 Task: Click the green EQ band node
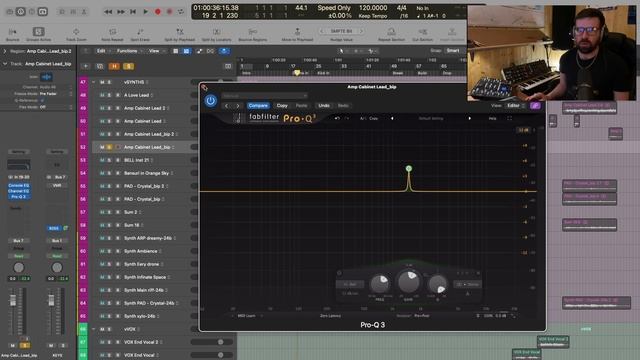(409, 168)
